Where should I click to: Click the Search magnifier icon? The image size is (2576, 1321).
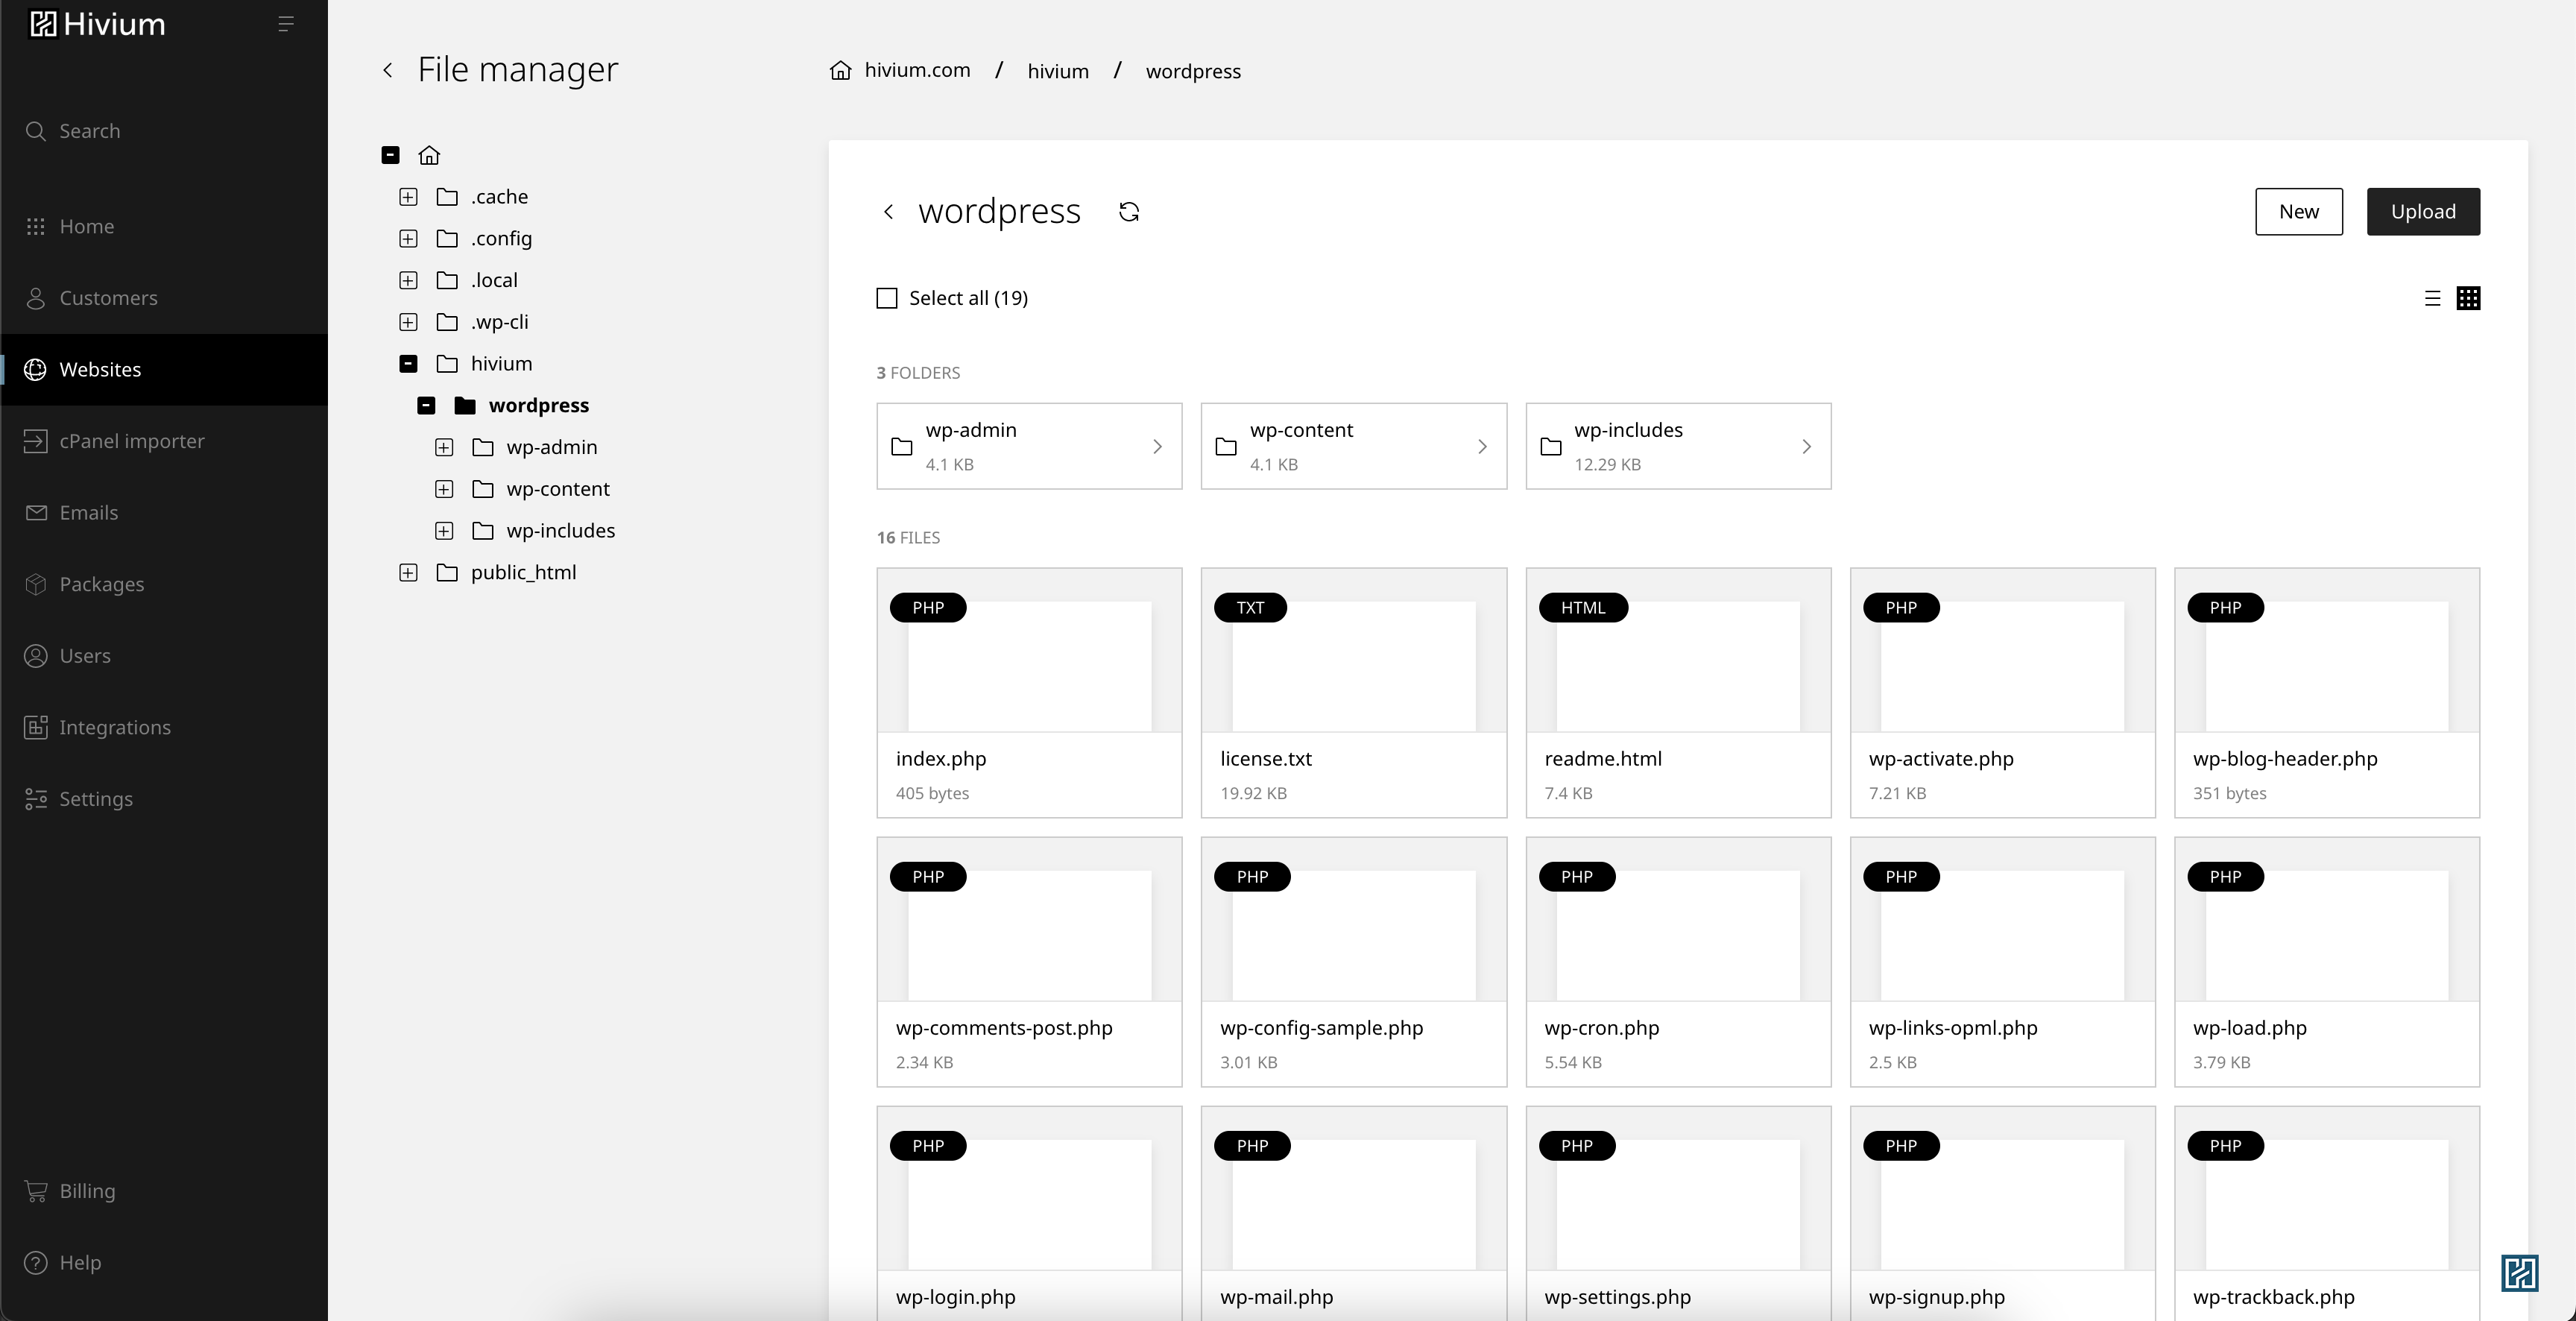[x=36, y=131]
